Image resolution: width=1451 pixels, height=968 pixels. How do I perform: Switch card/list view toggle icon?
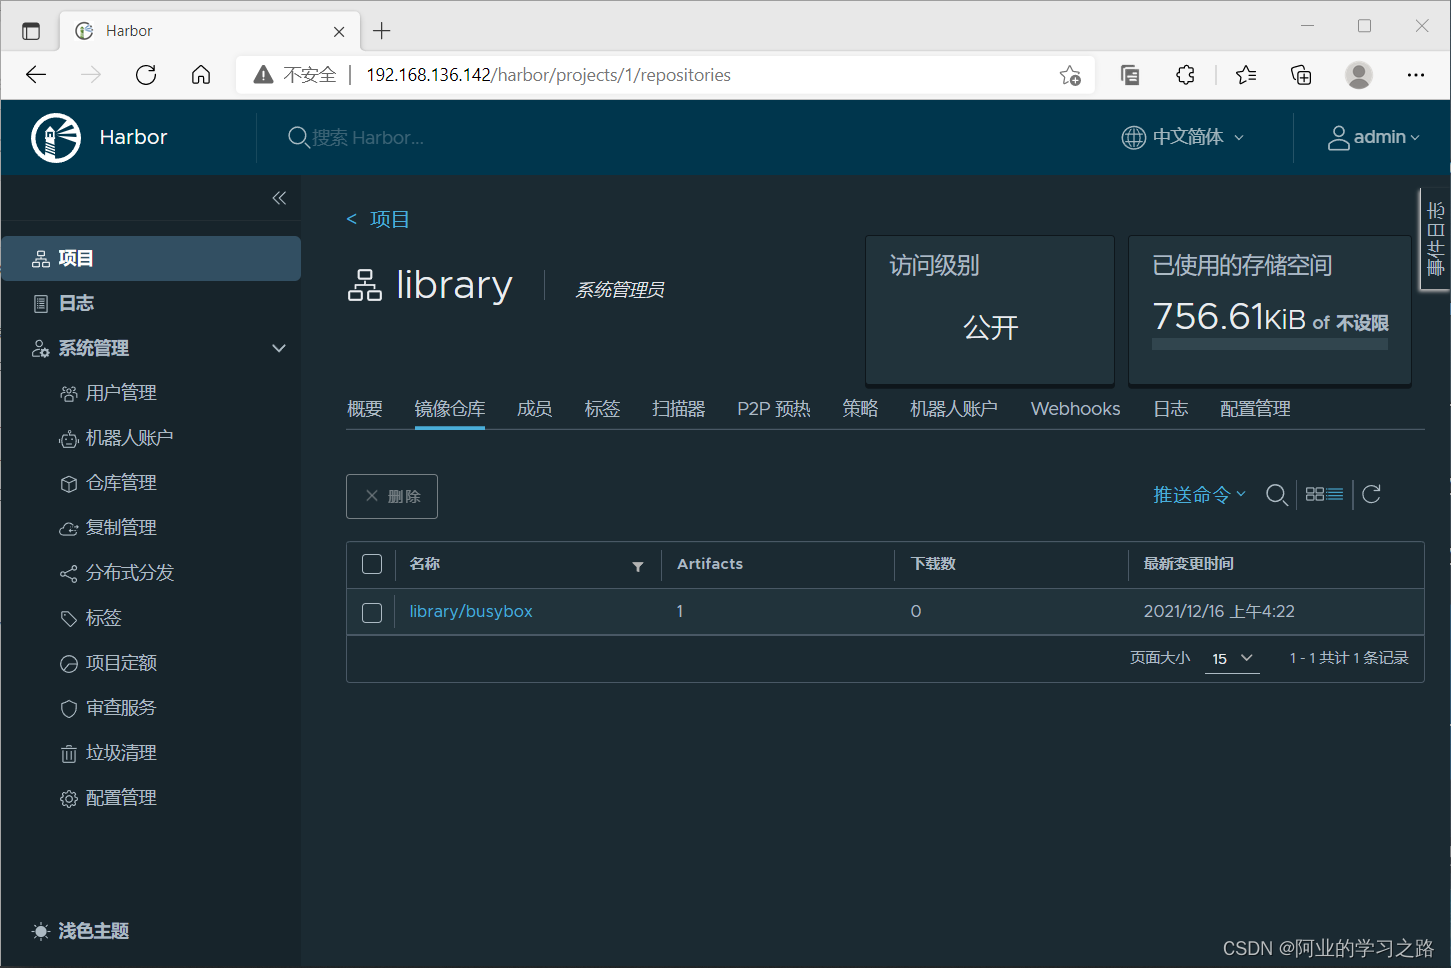coord(1324,495)
